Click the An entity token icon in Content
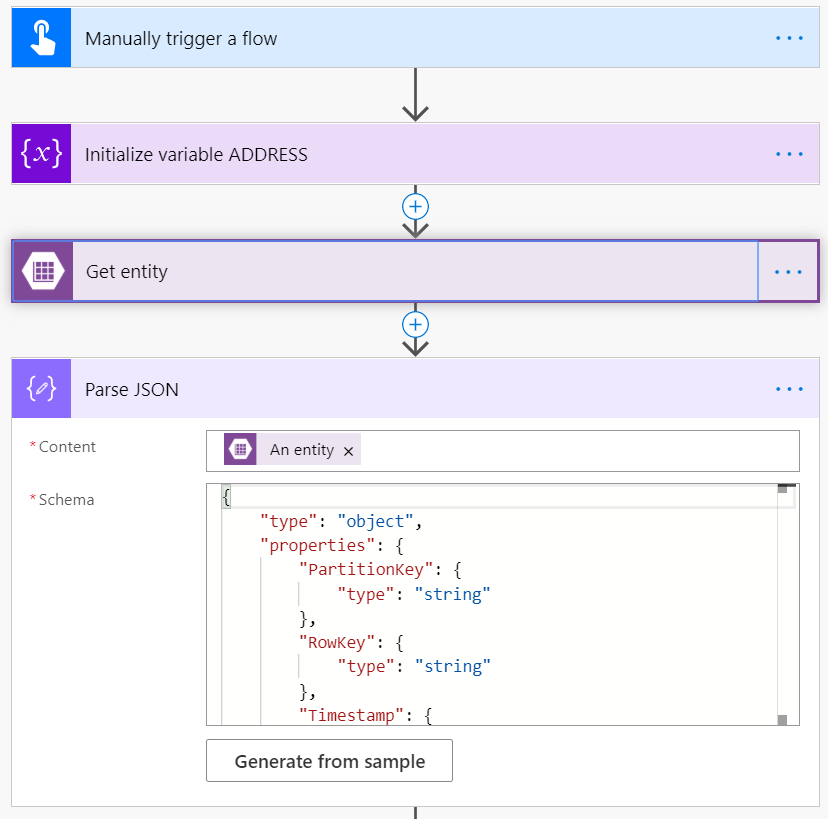Viewport: 828px width, 819px height. coord(240,449)
